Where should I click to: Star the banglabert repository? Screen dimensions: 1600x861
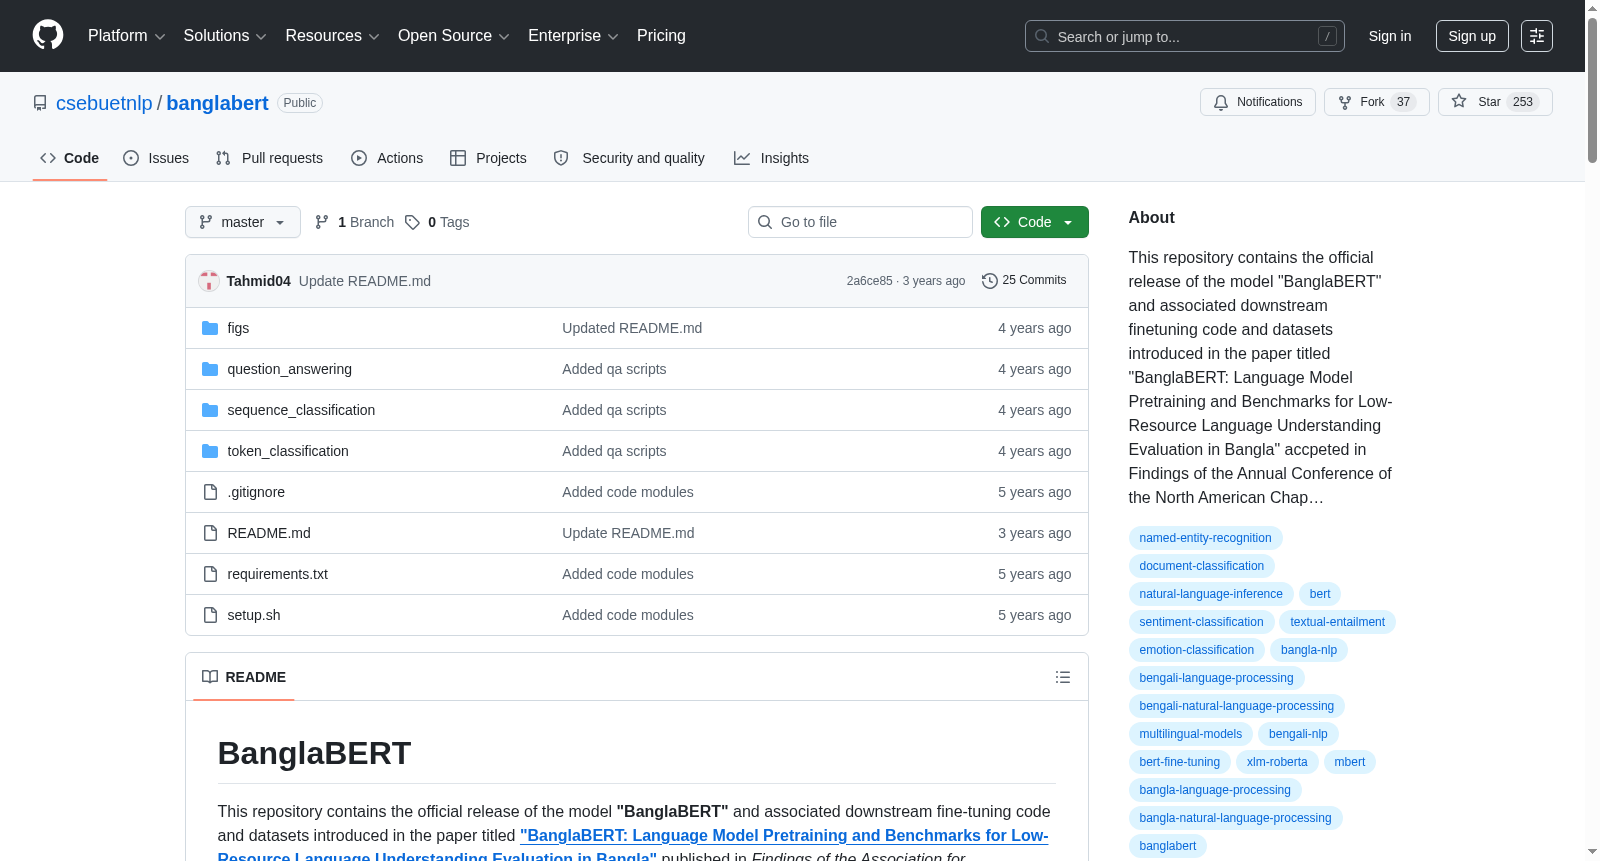click(x=1495, y=102)
